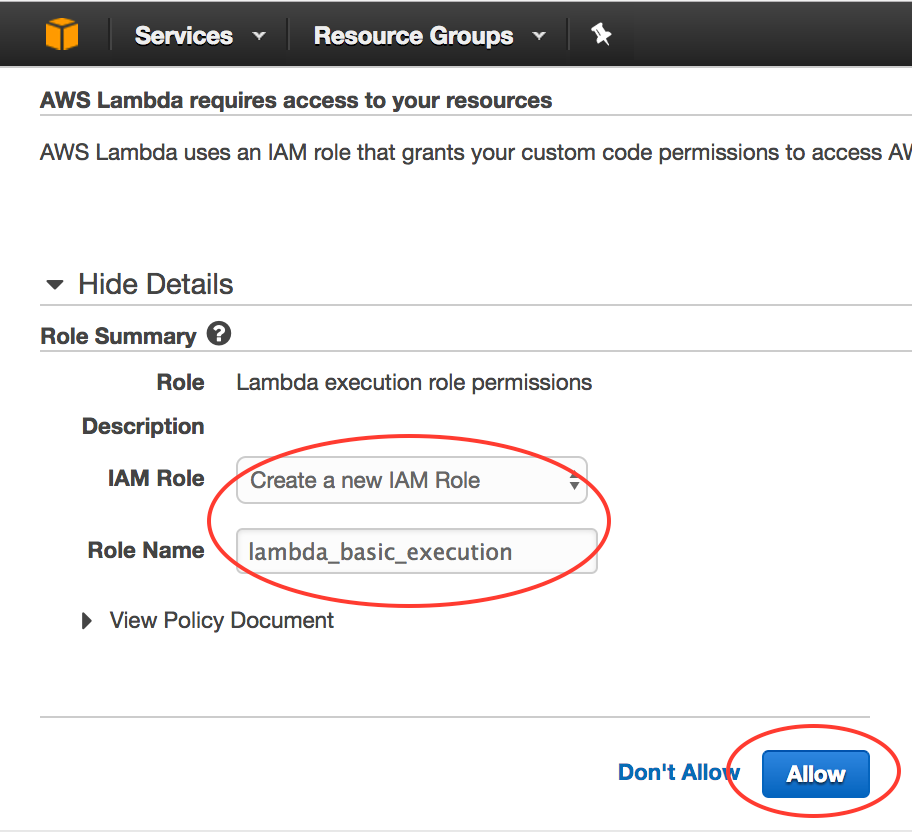Click the IAM Role field label
This screenshot has width=912, height=832.
tap(156, 478)
